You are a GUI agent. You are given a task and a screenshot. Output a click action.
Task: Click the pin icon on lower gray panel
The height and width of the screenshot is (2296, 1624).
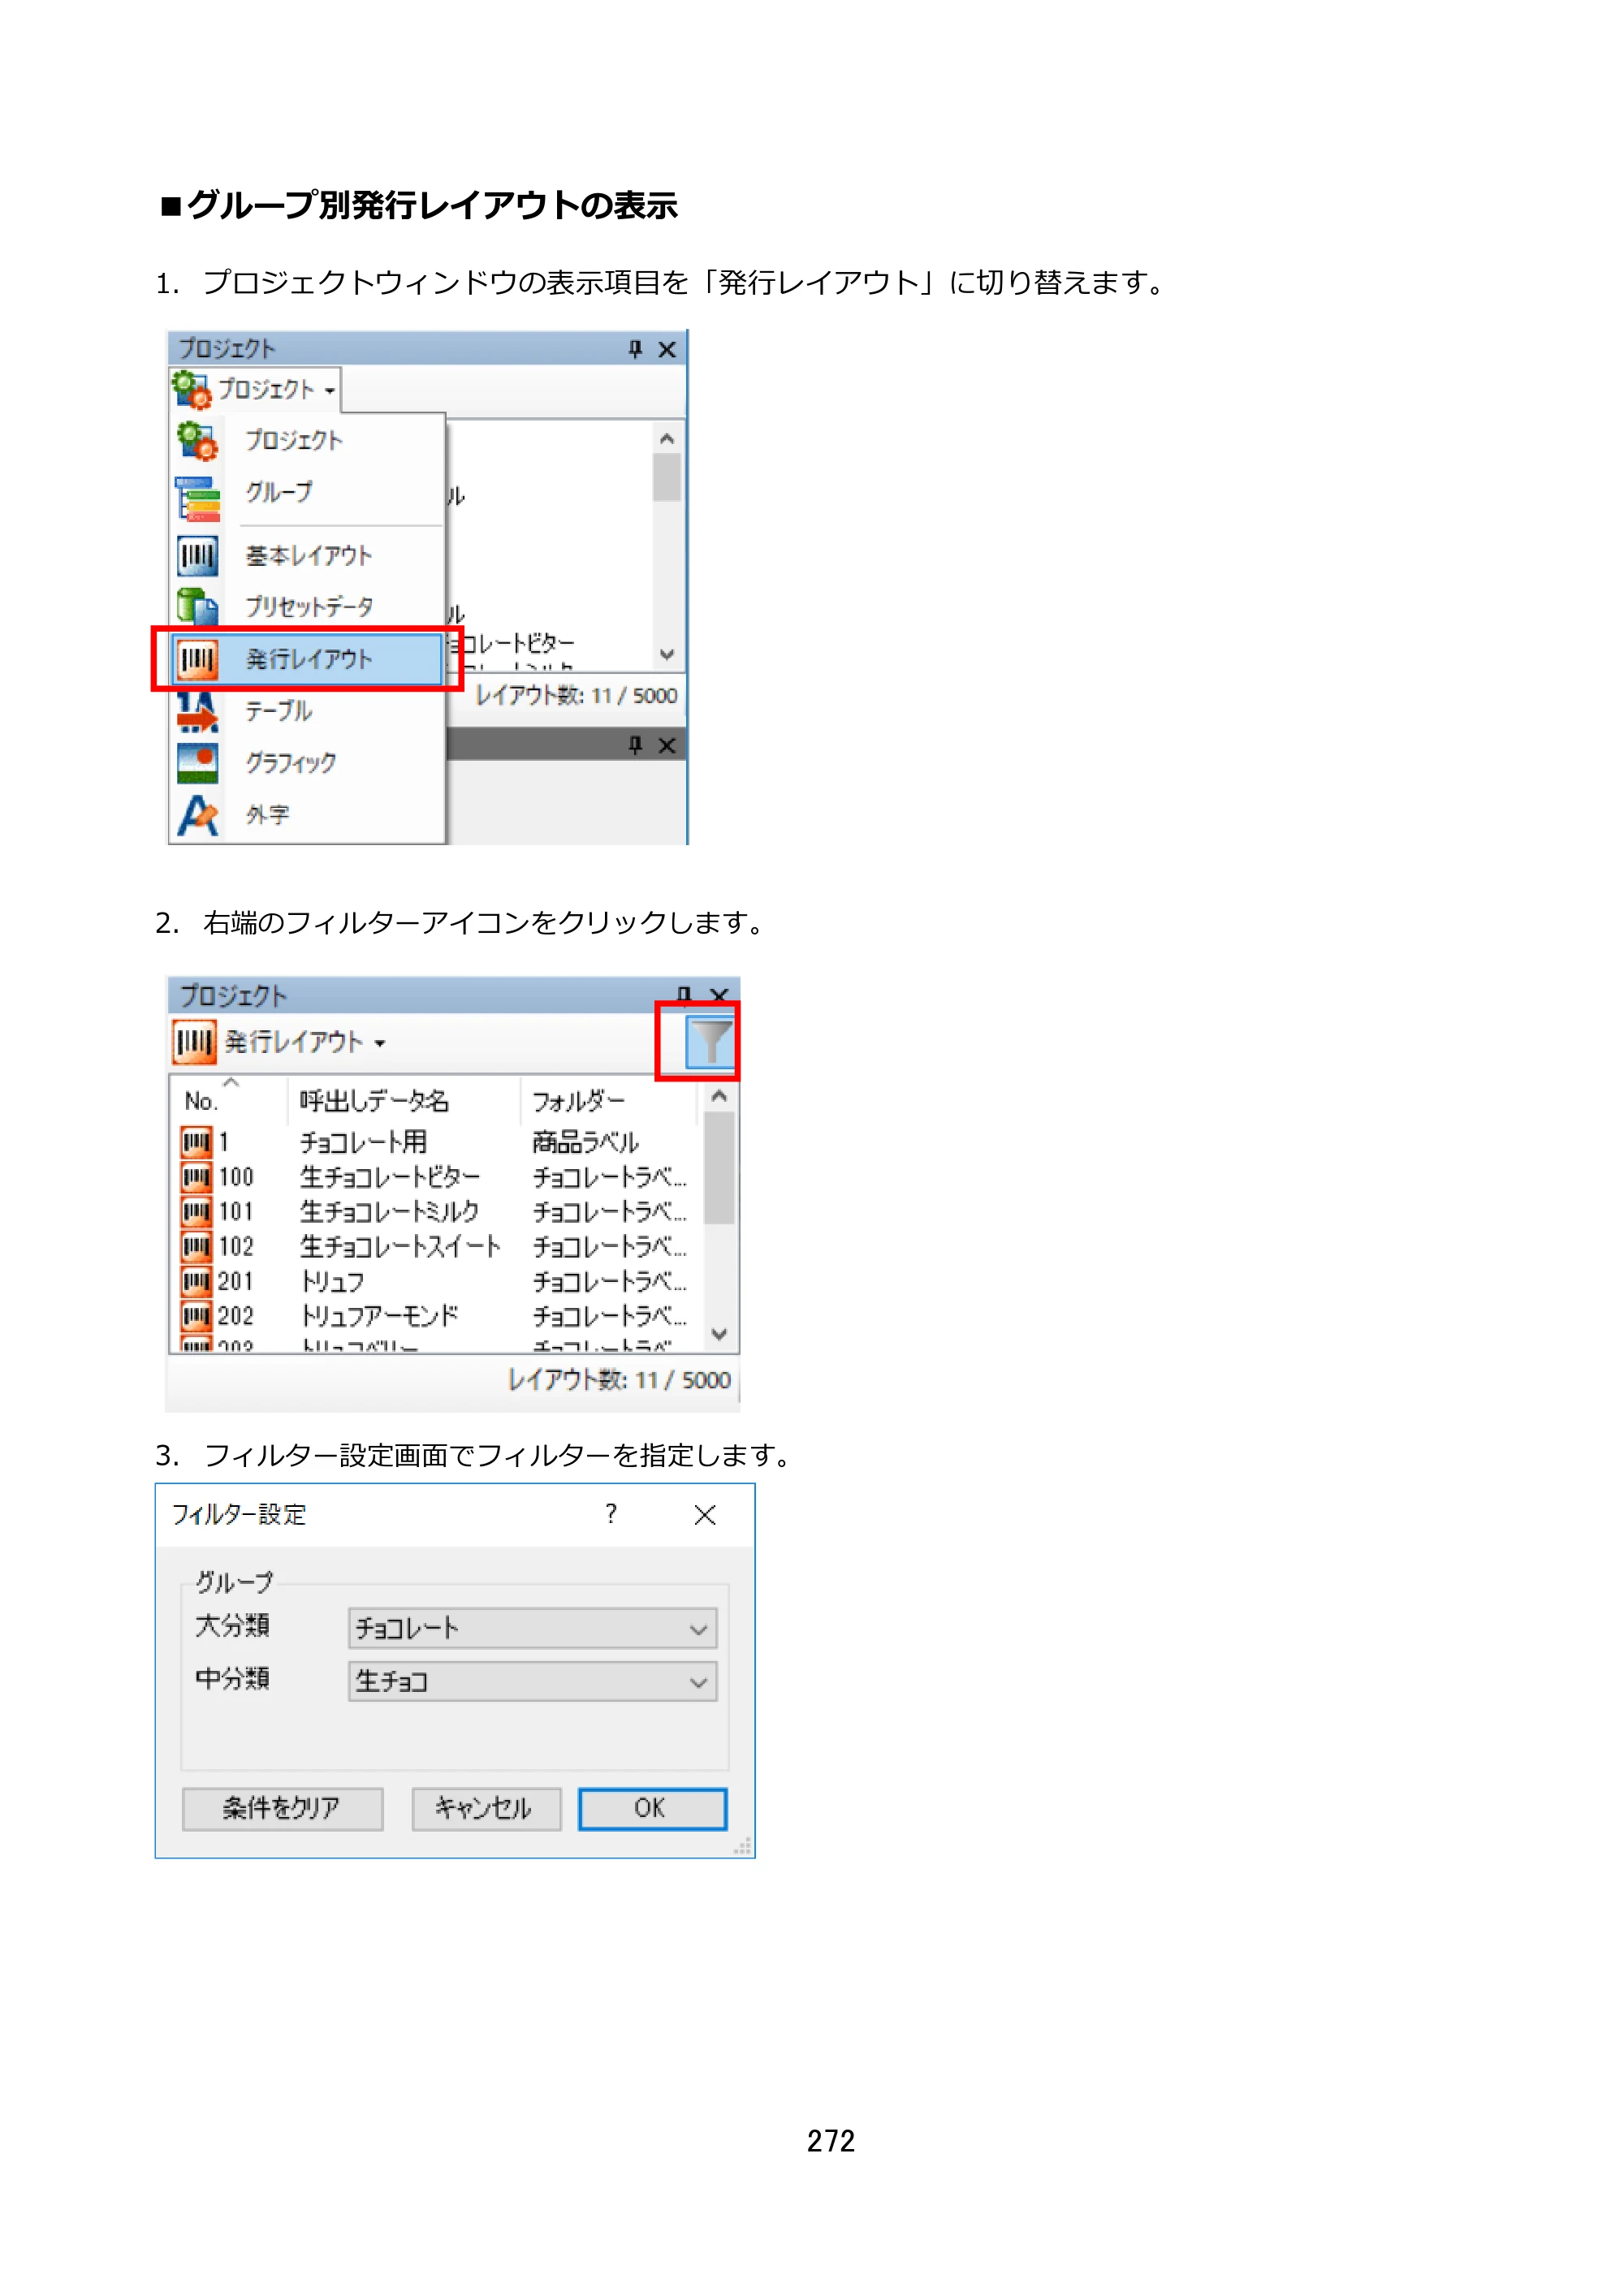(635, 745)
